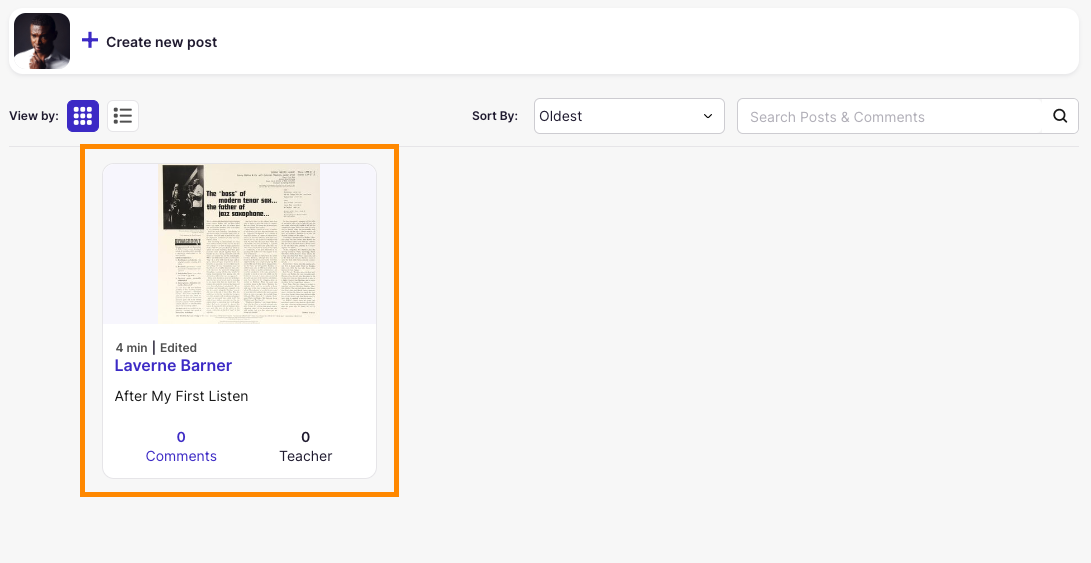Viewport: 1091px width, 563px height.
Task: Click the Edited indicator on the post
Action: [178, 348]
